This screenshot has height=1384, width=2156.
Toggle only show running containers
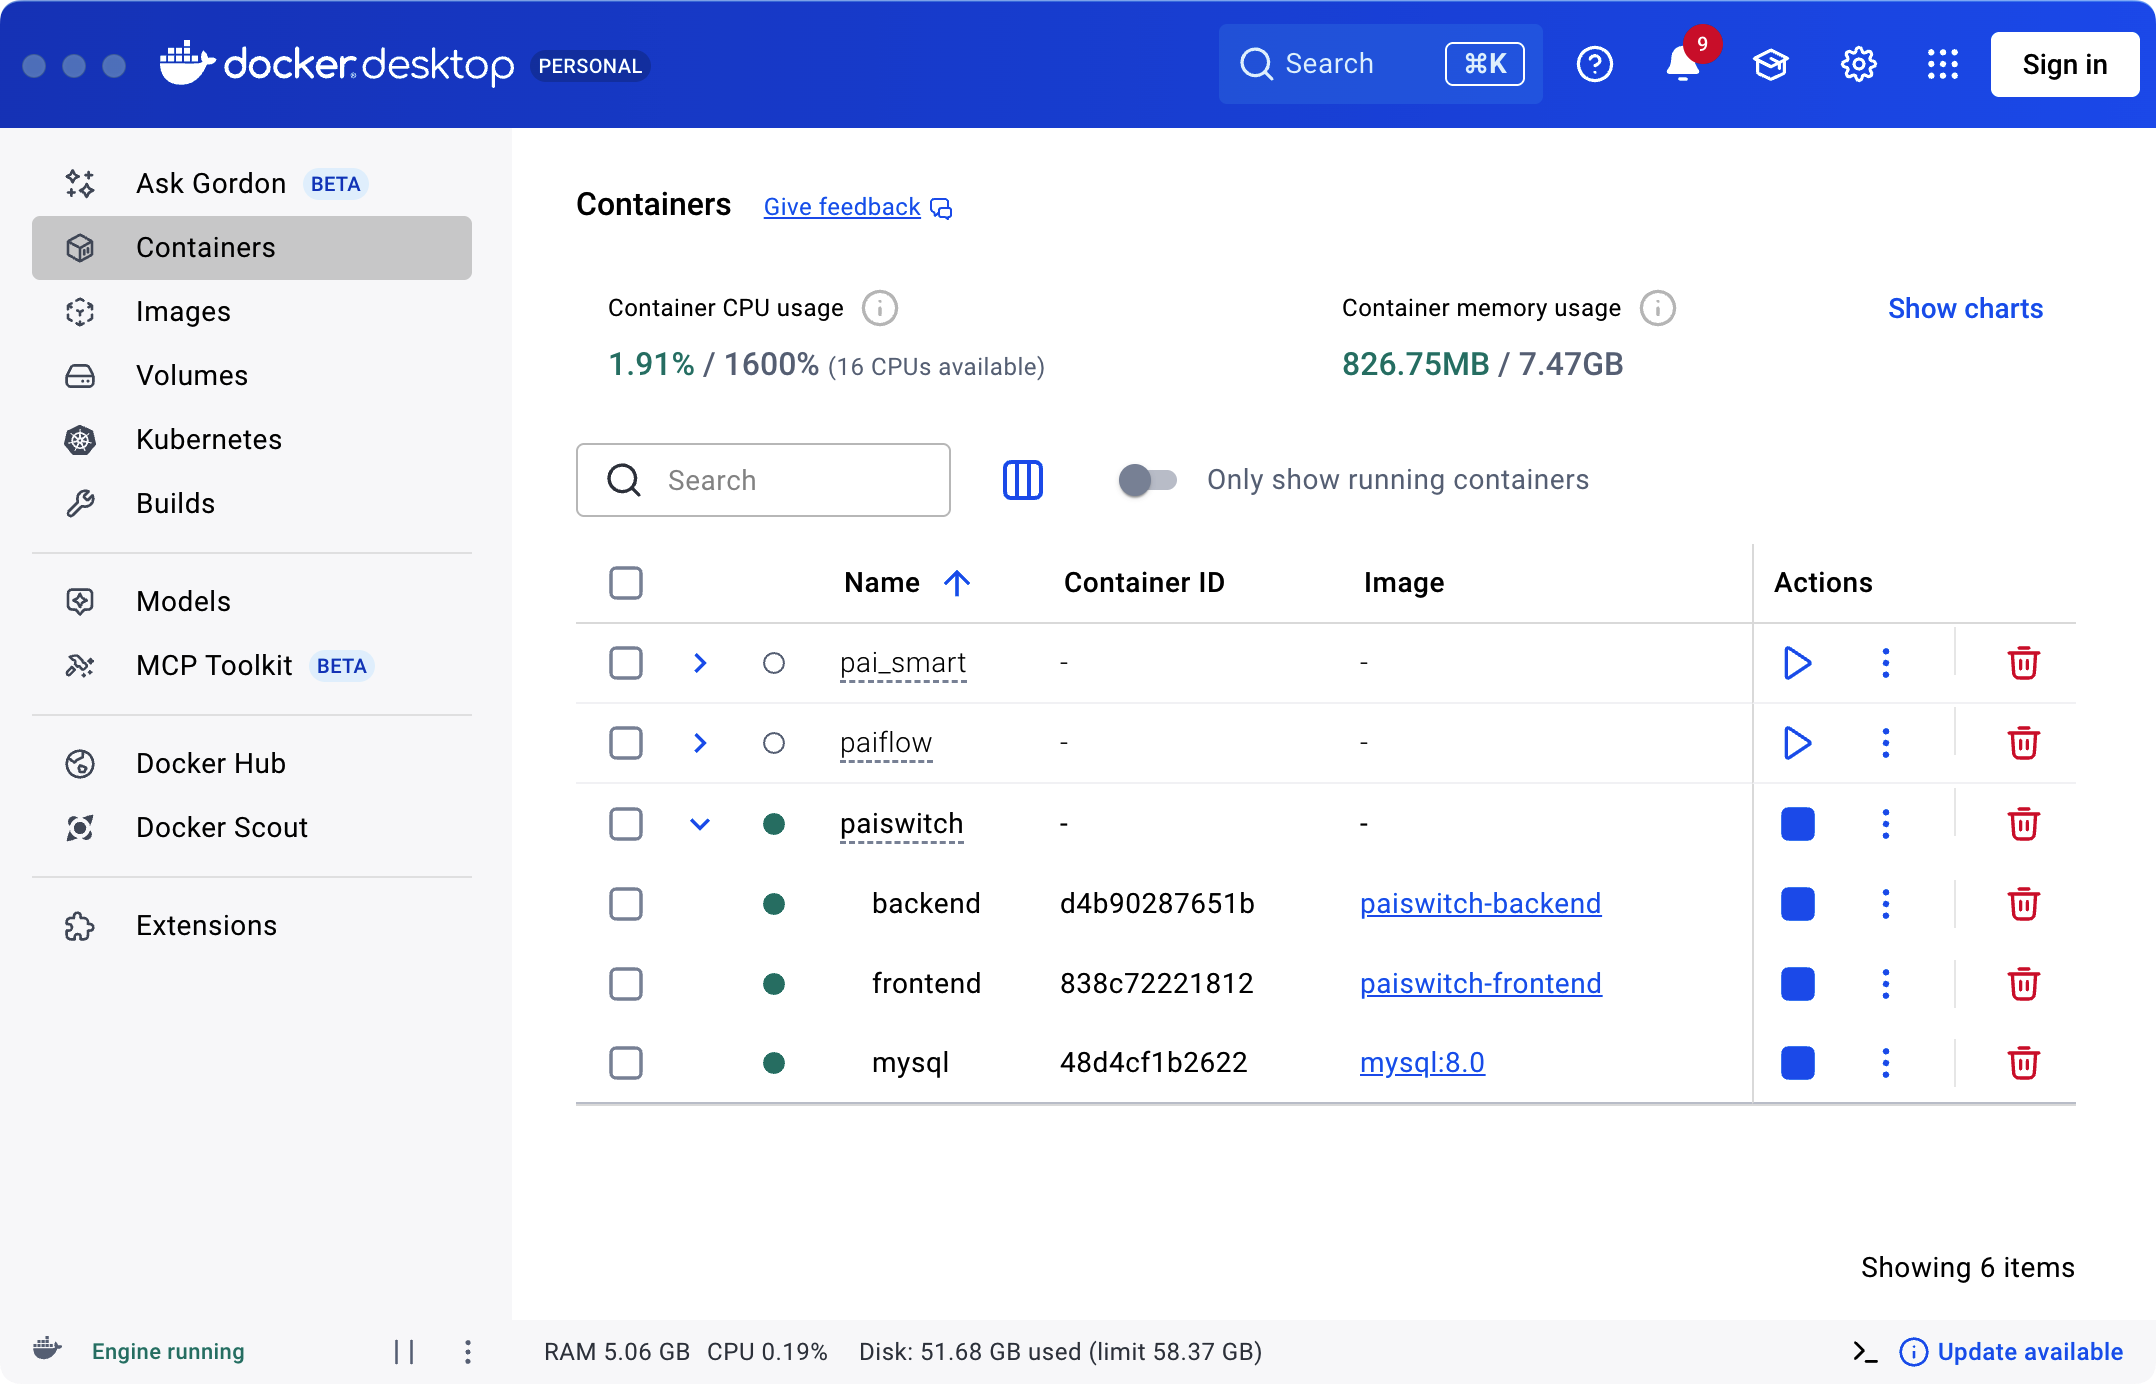coord(1147,480)
